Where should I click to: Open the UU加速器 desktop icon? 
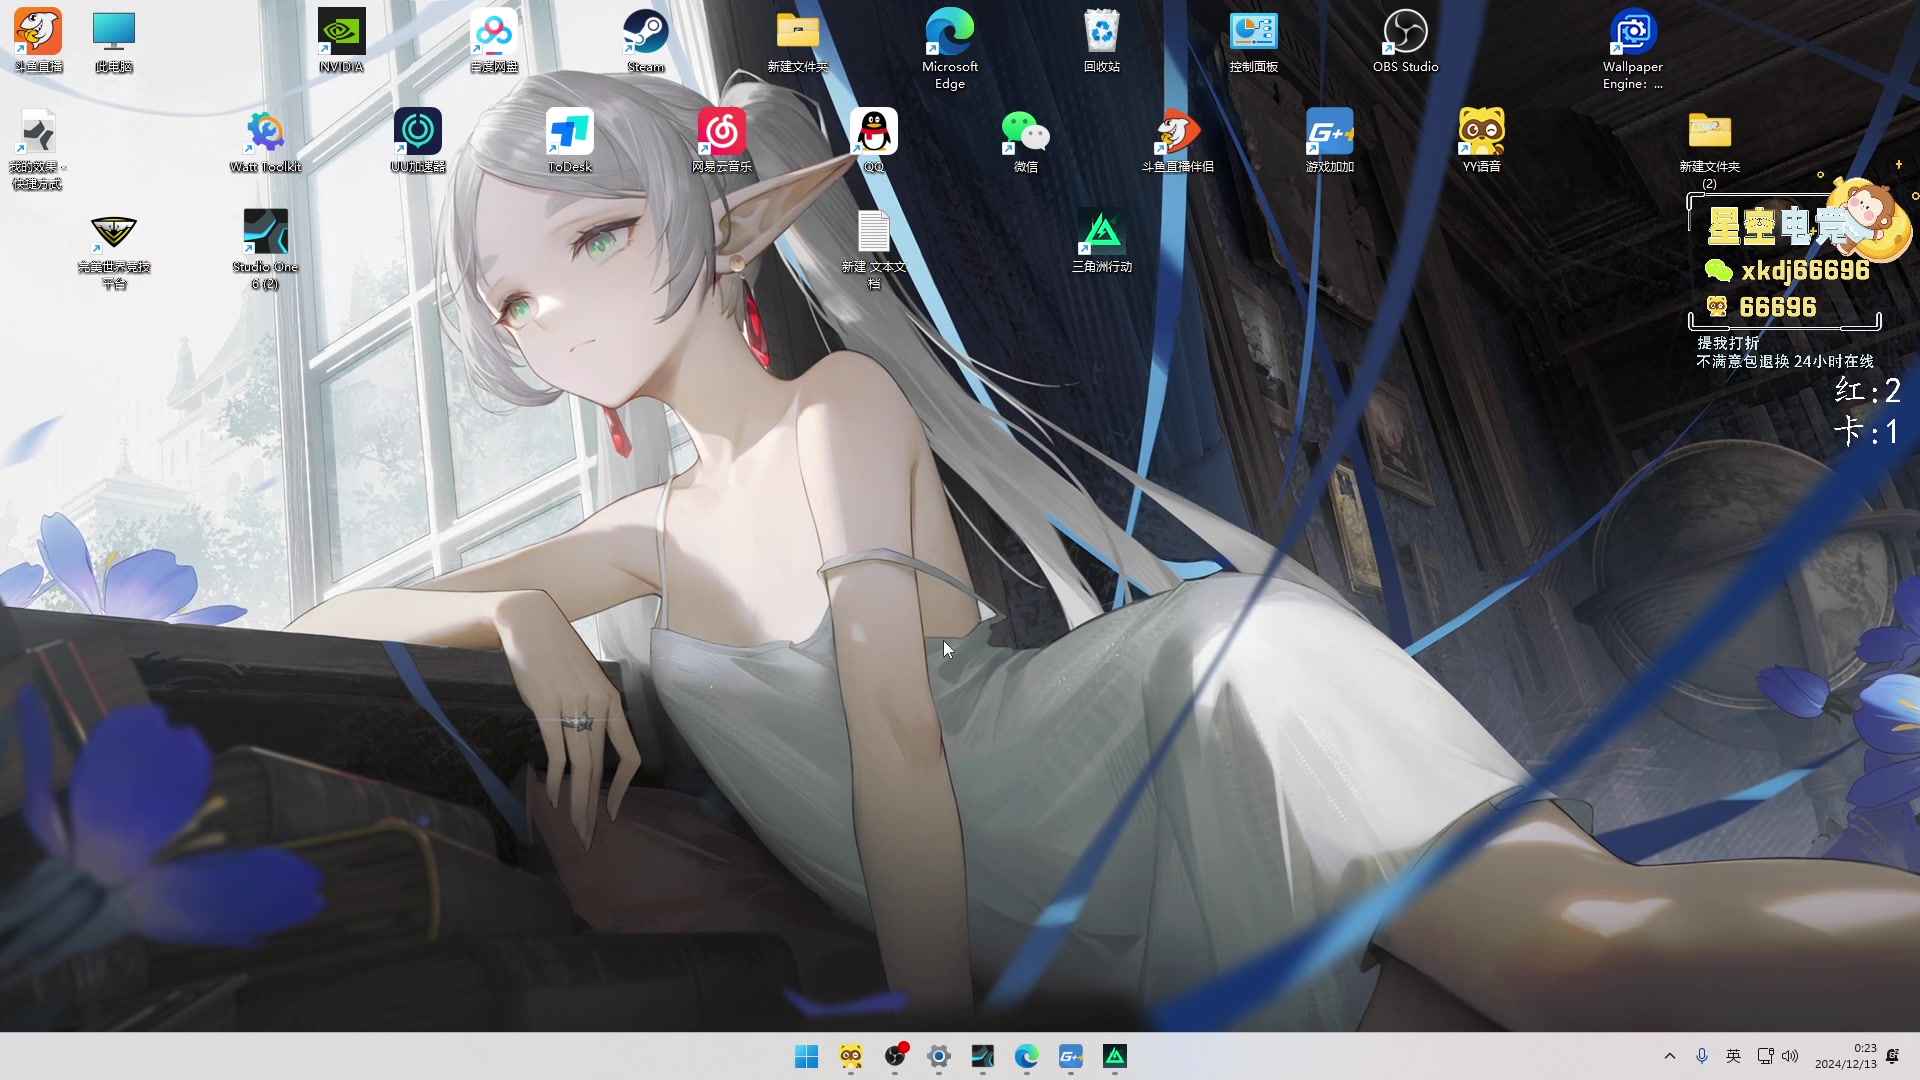[x=418, y=140]
